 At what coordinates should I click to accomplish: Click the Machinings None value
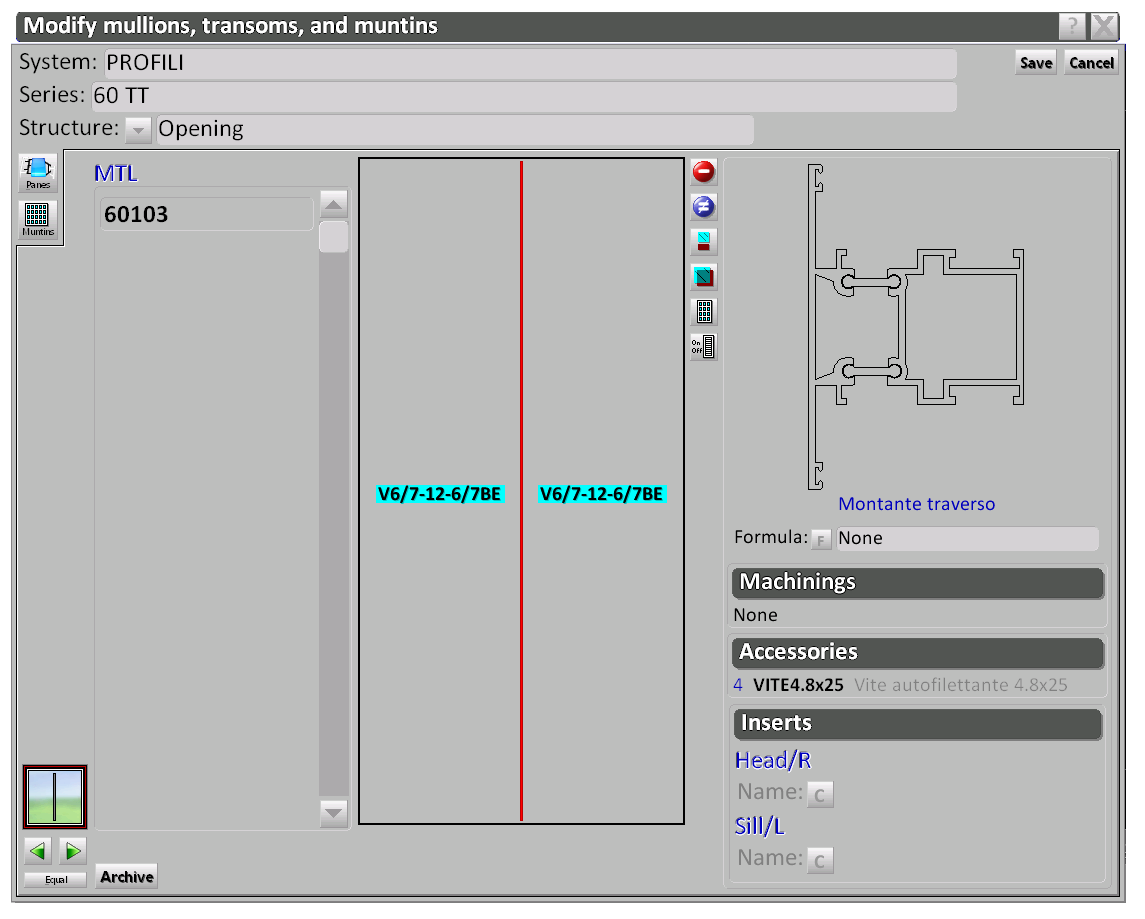pyautogui.click(x=755, y=615)
